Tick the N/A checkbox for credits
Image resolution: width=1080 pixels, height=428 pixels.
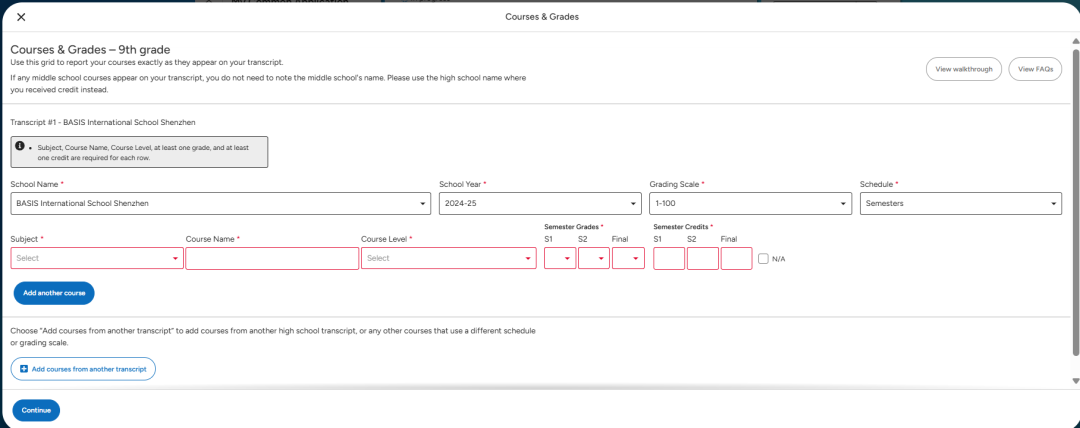pos(764,259)
